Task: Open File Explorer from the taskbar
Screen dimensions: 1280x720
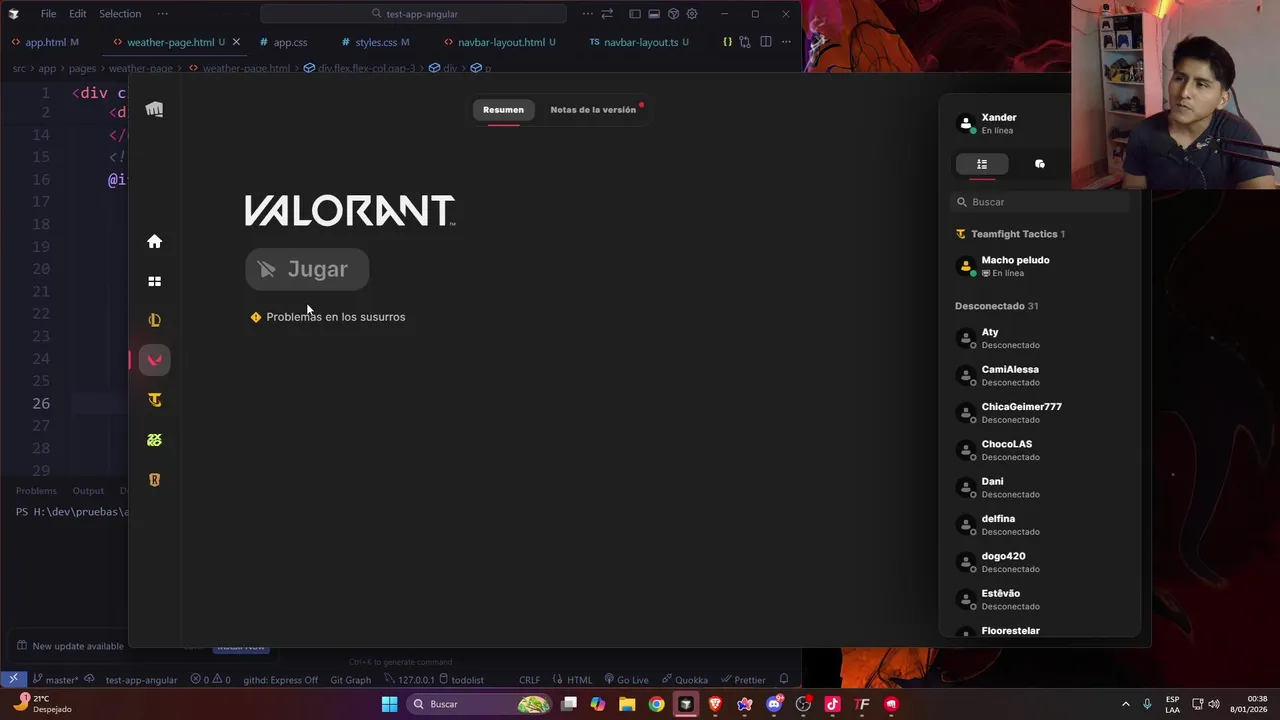Action: 627,704
